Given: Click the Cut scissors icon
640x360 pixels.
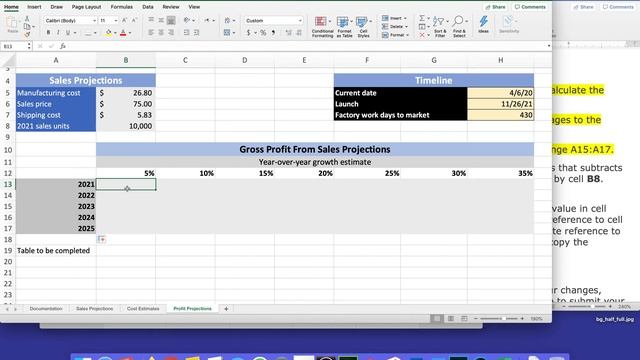Looking at the screenshot, I should 27,19.
